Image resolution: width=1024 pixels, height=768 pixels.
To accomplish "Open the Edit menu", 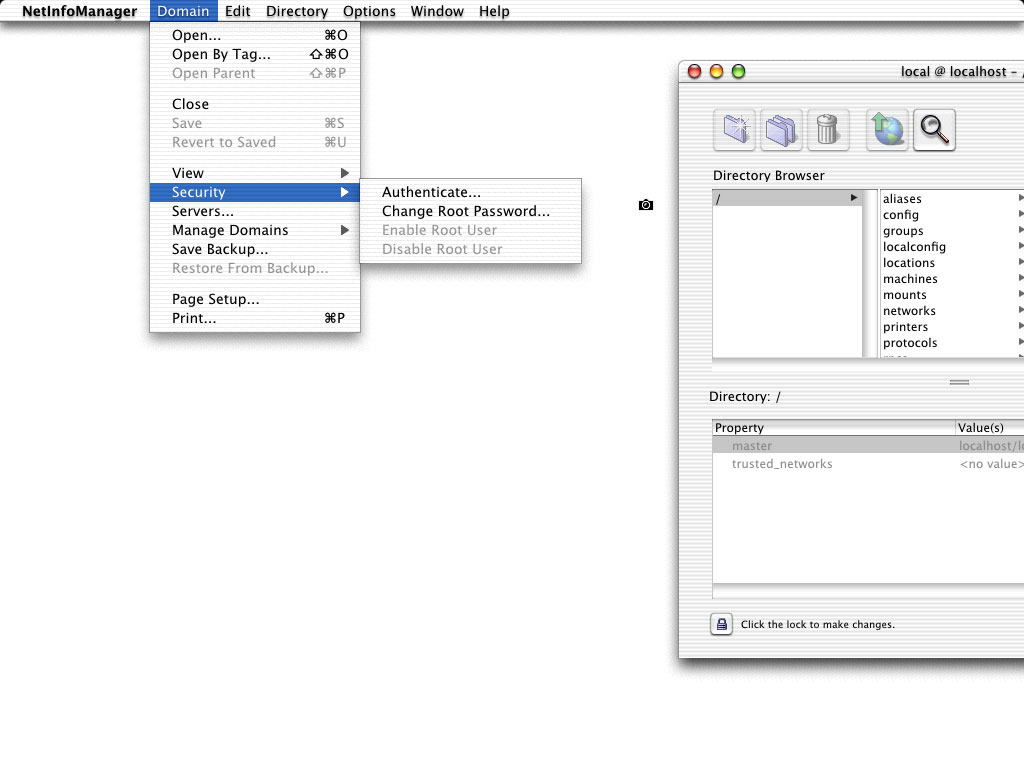I will (238, 11).
